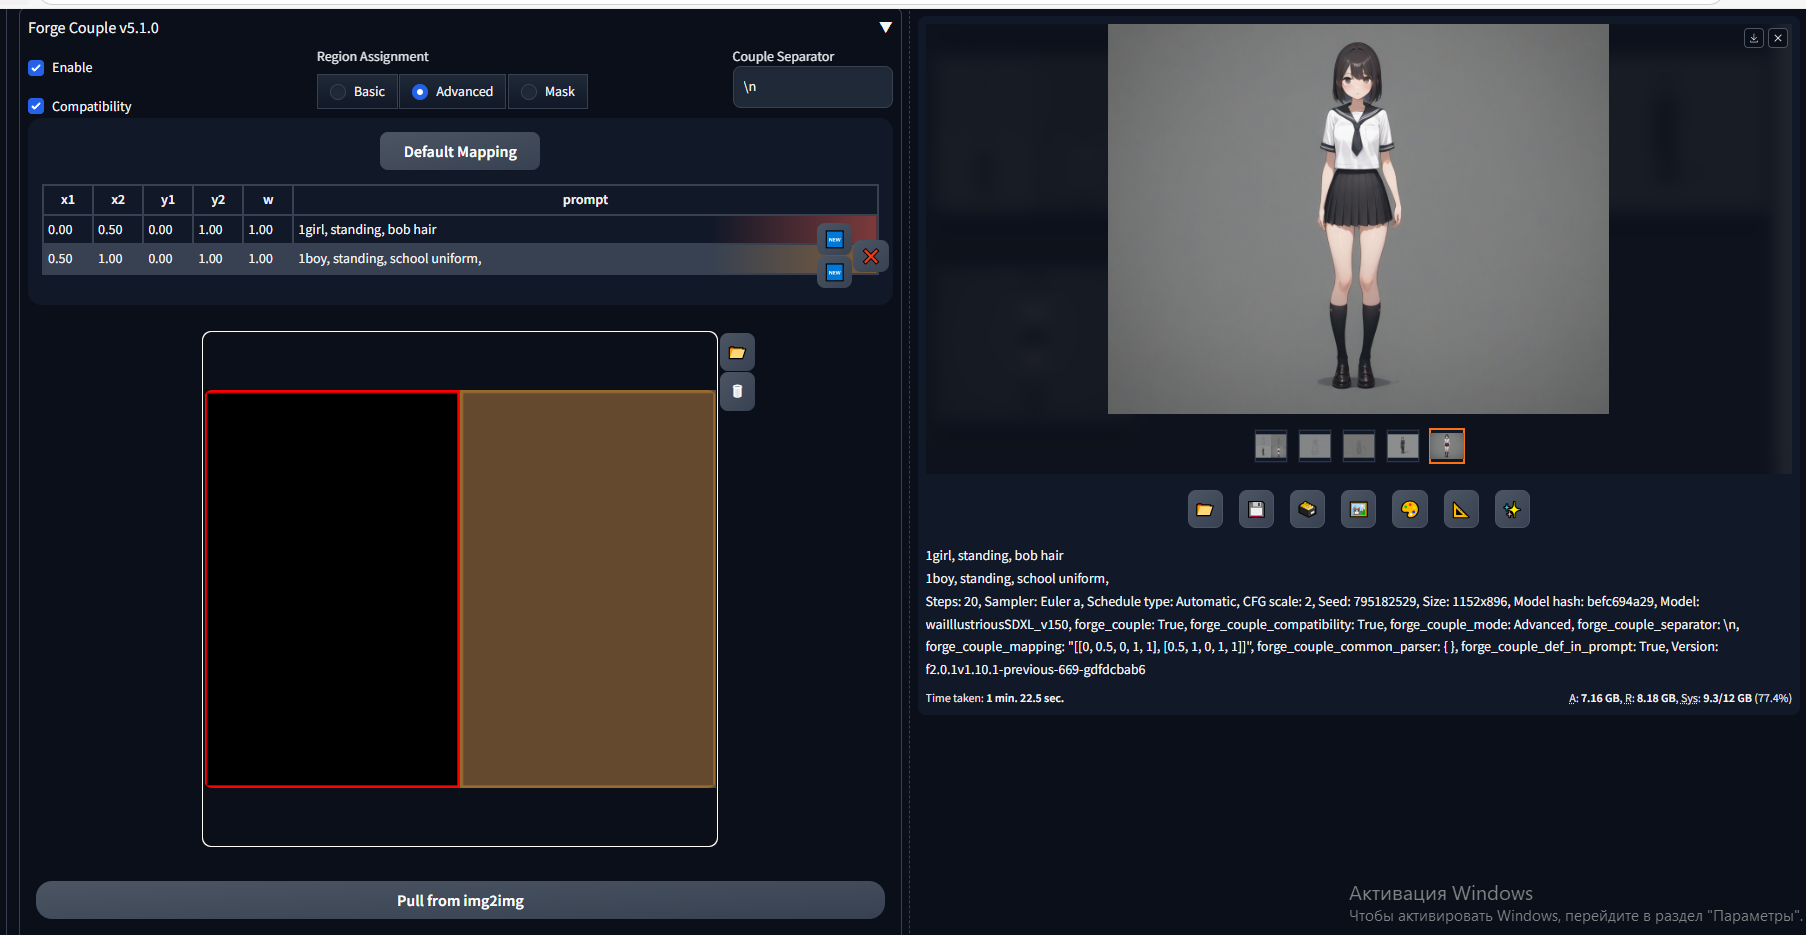
Task: Click the sparkles upscale icon
Action: point(1512,510)
